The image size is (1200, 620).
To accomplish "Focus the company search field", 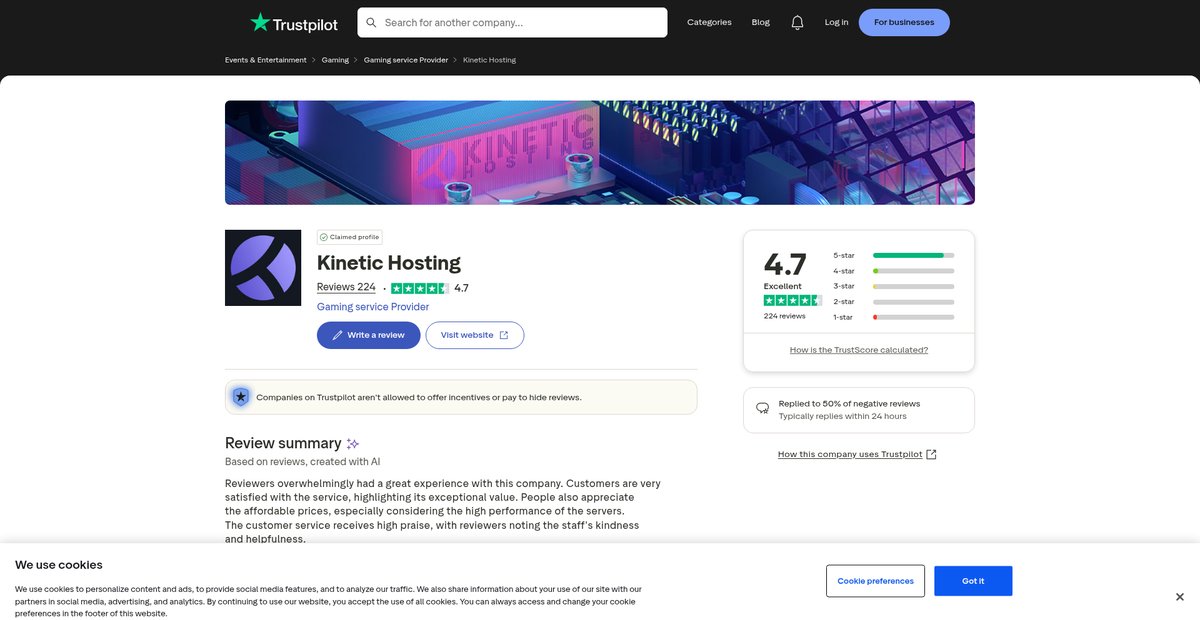I will click(512, 23).
